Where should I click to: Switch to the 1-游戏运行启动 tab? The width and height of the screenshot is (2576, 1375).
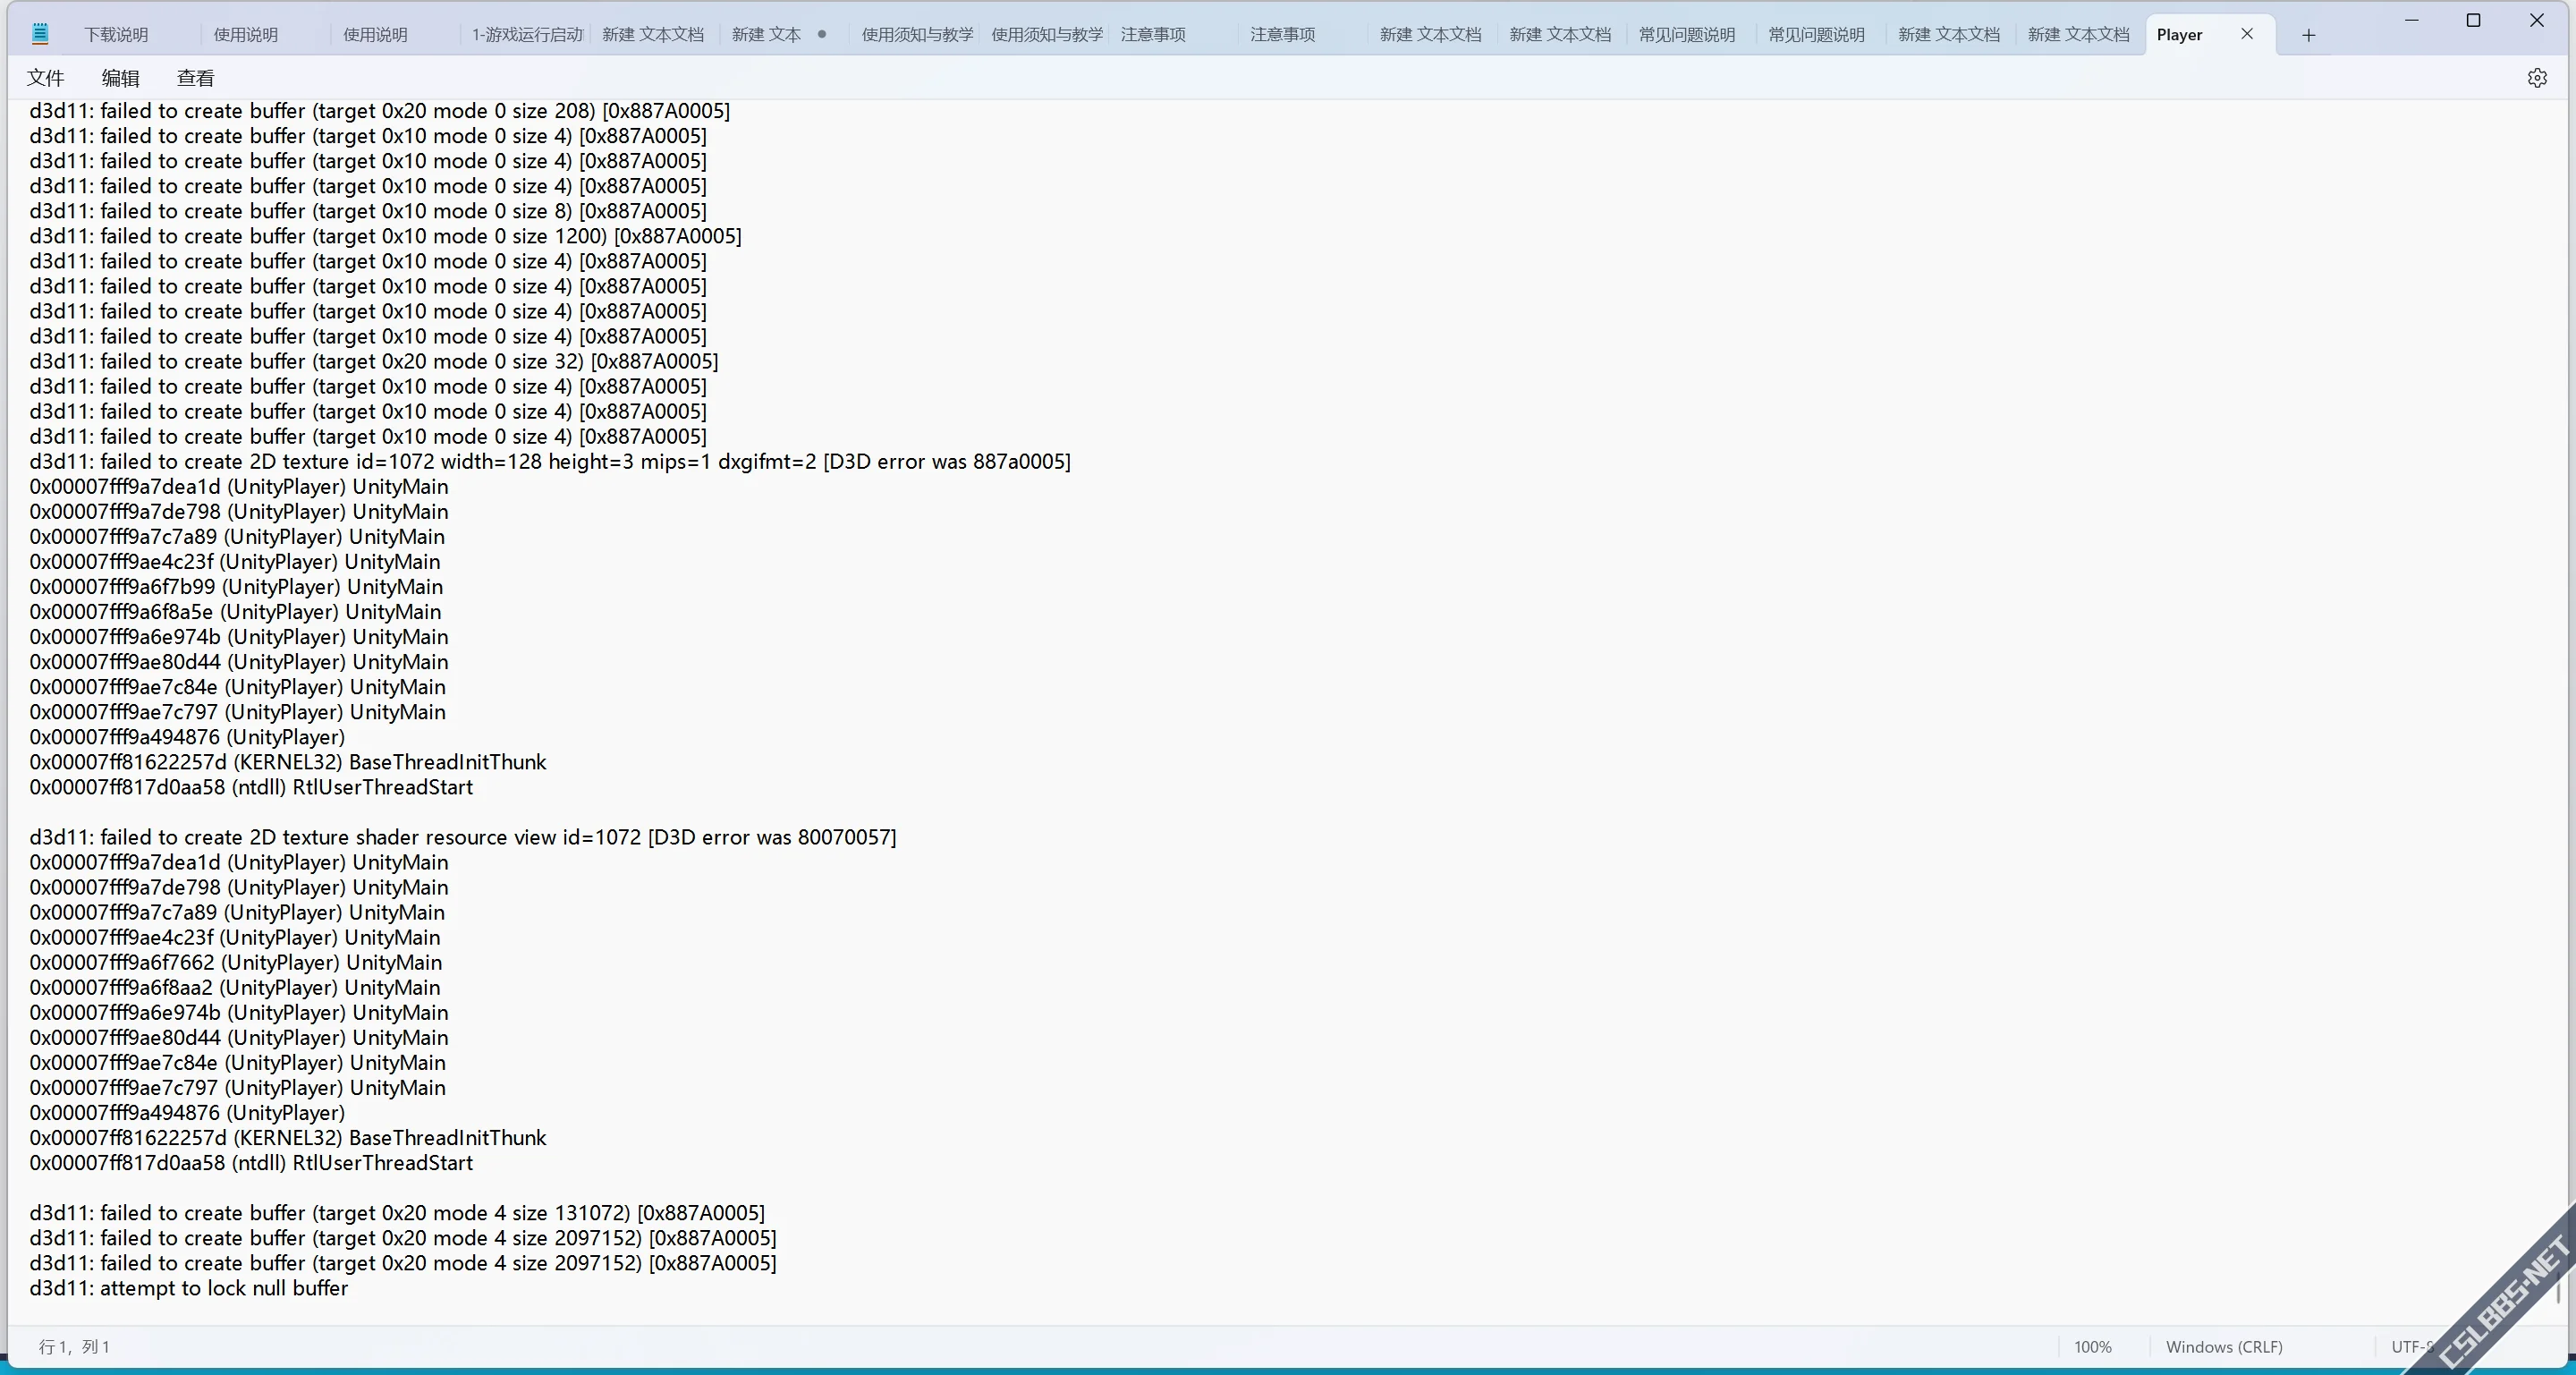point(526,34)
